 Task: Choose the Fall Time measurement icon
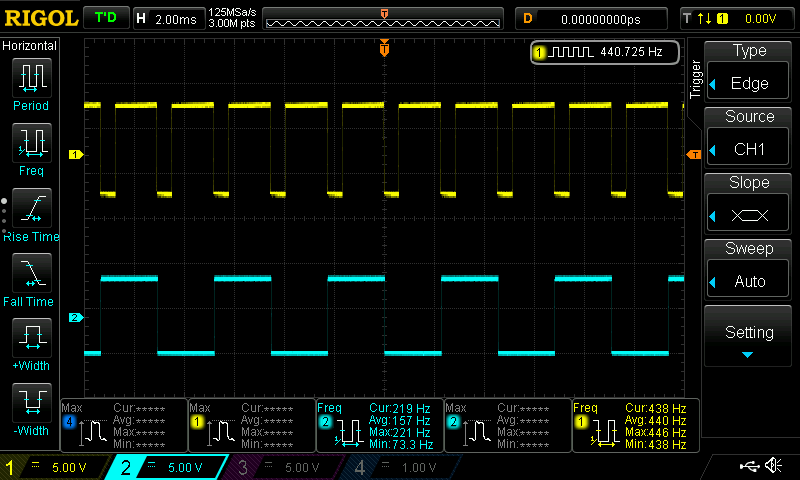point(31,275)
